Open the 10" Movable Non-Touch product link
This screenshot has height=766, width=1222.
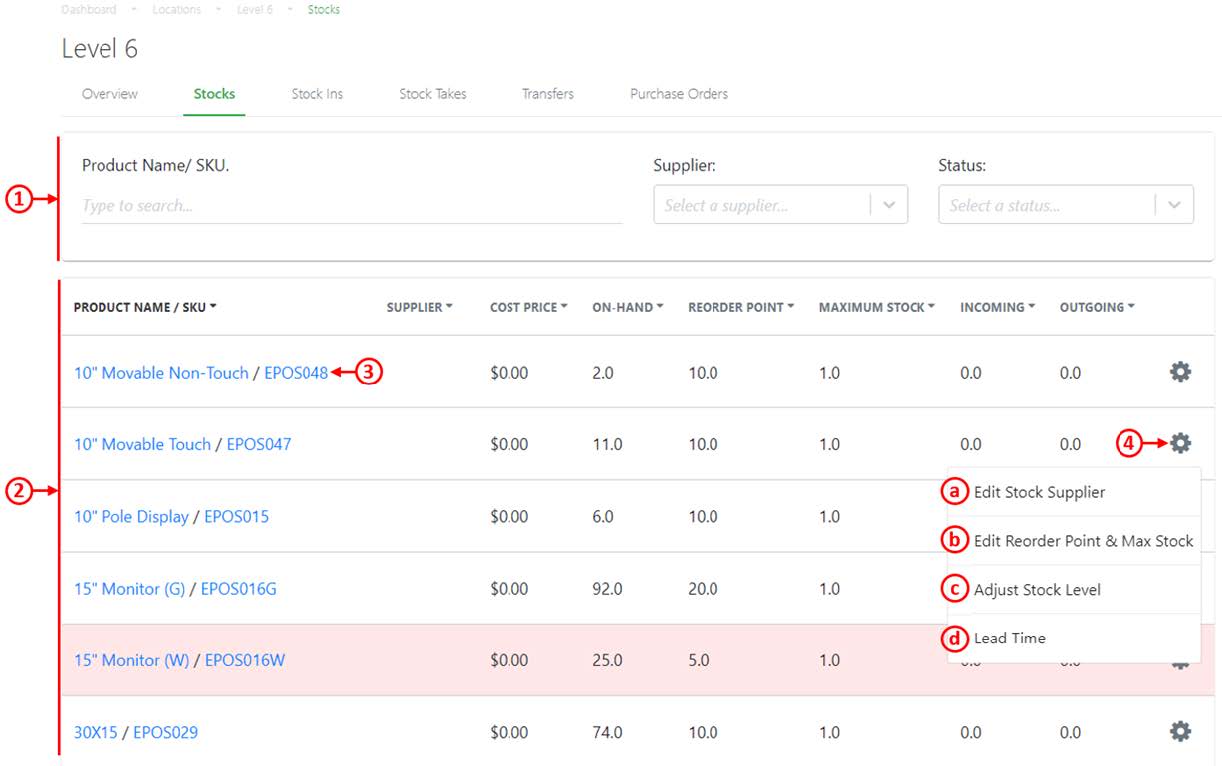161,373
